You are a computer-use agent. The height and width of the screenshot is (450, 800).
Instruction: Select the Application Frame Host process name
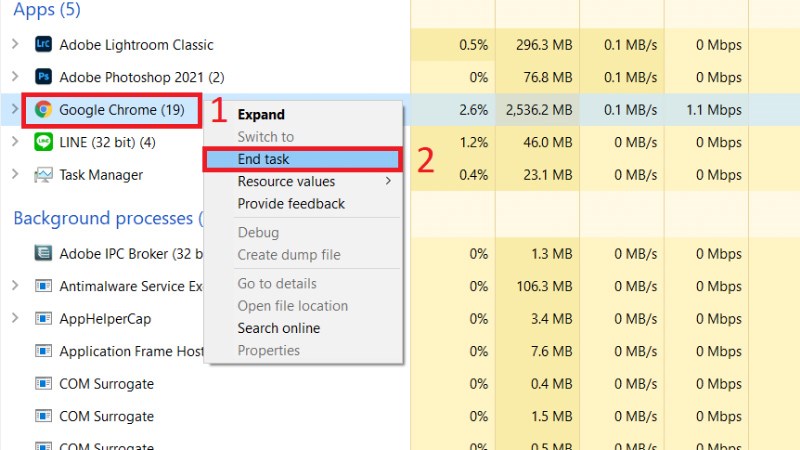pos(131,352)
